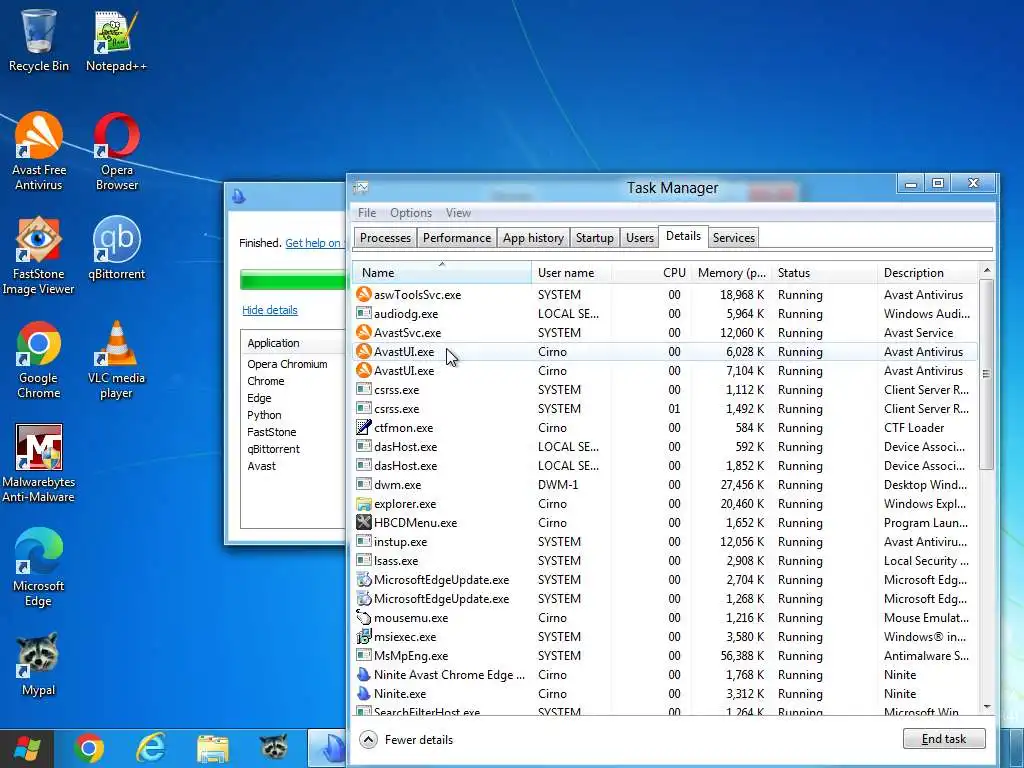
Task: Click qBittorrent entry in Ninite list
Action: tap(274, 449)
